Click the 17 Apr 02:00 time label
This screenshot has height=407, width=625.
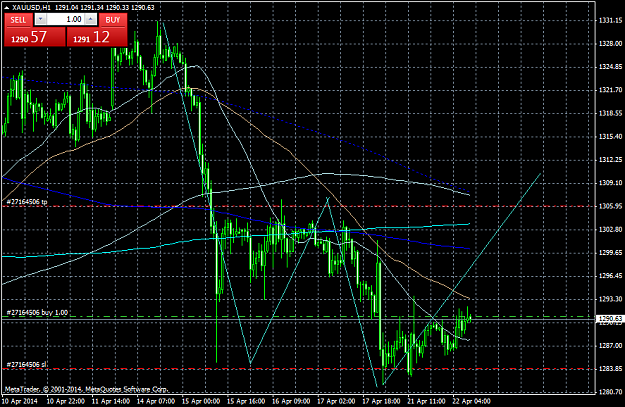point(336,401)
